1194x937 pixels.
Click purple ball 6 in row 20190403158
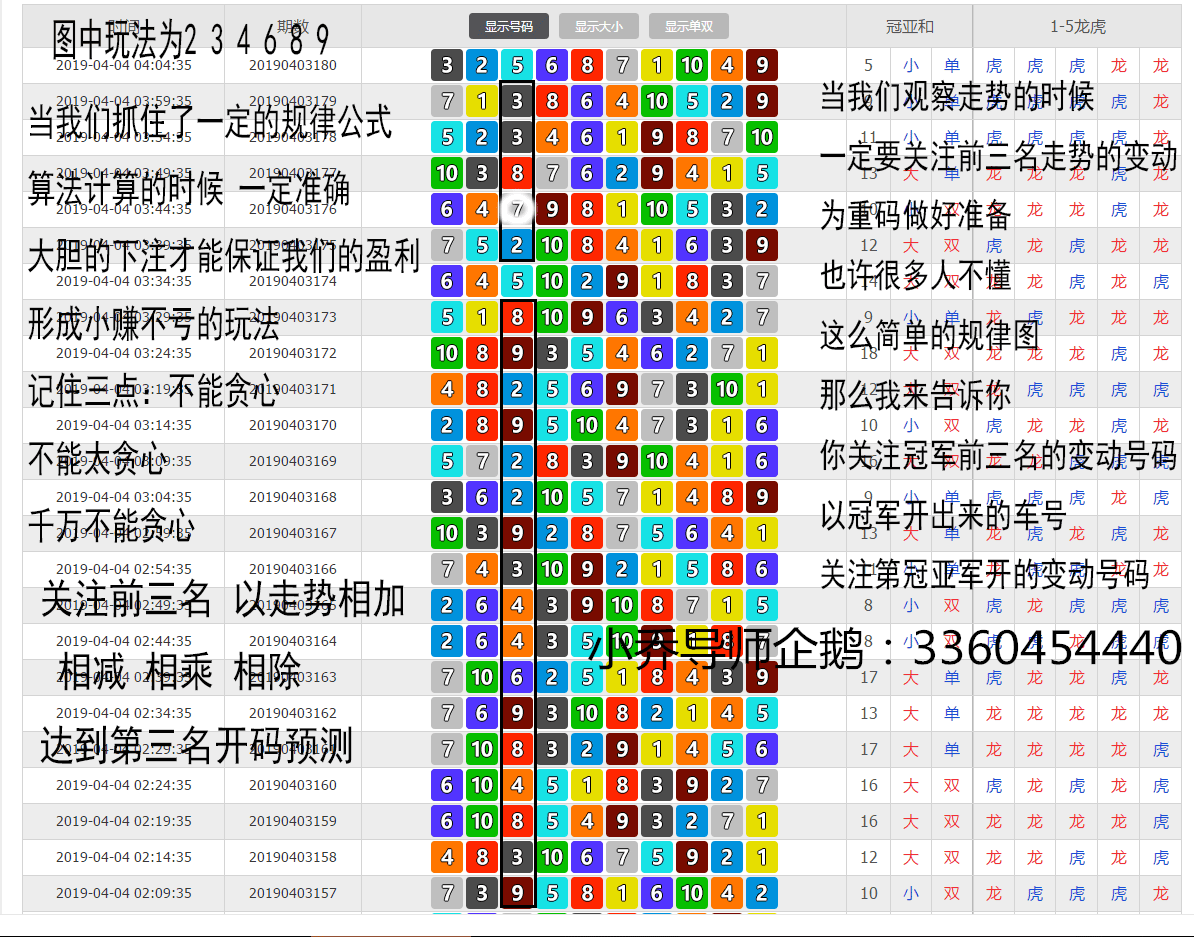click(586, 857)
